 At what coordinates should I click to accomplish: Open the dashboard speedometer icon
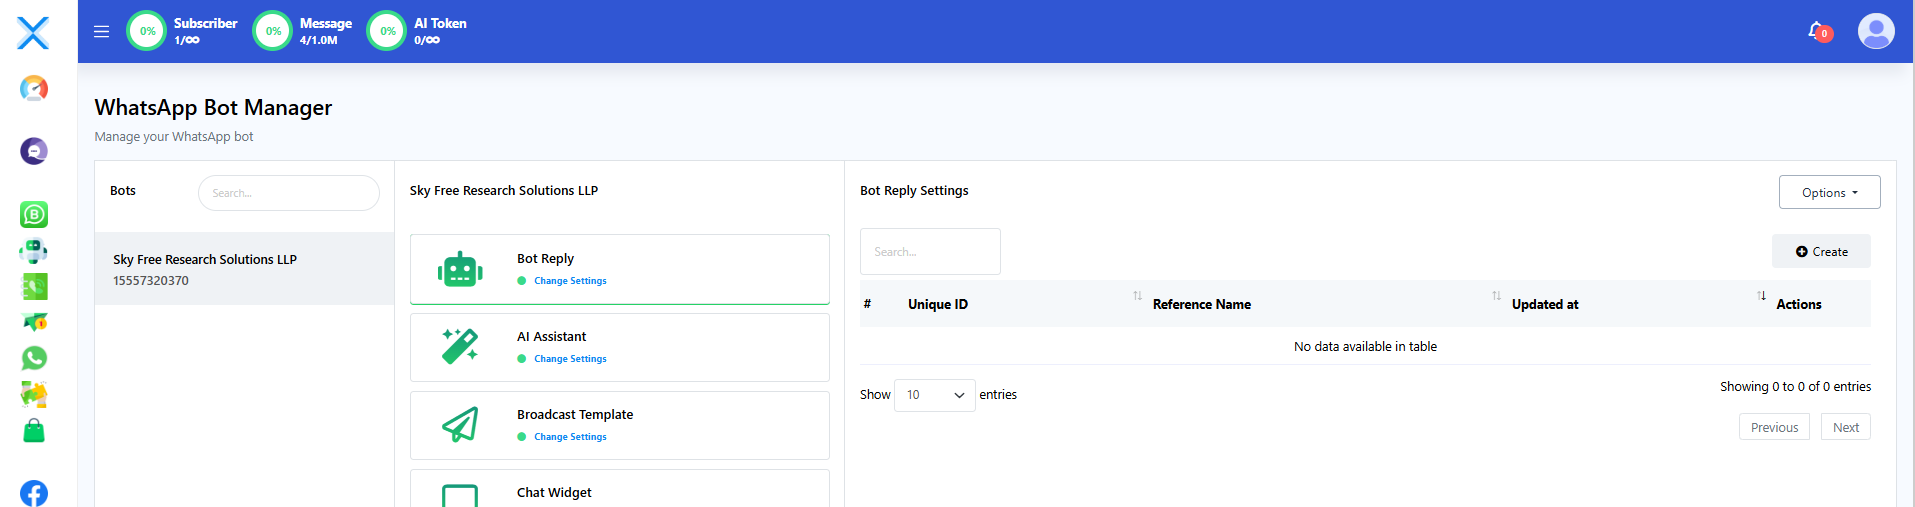point(34,89)
